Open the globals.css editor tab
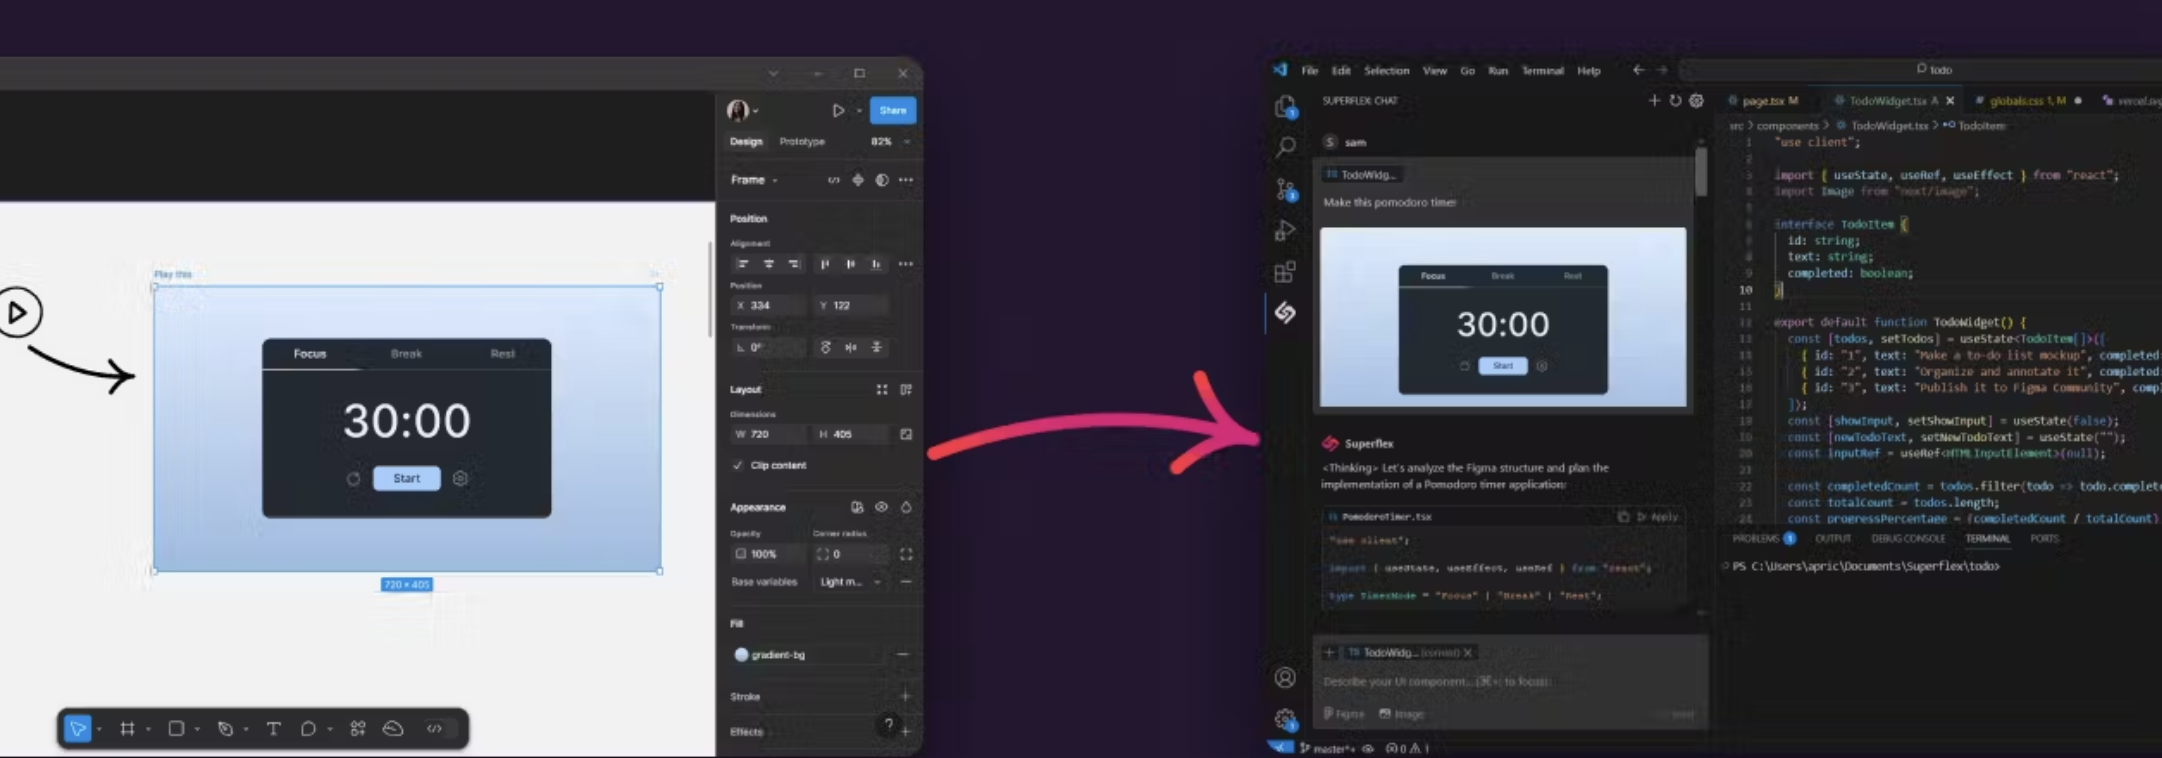2162x758 pixels. click(x=2026, y=101)
